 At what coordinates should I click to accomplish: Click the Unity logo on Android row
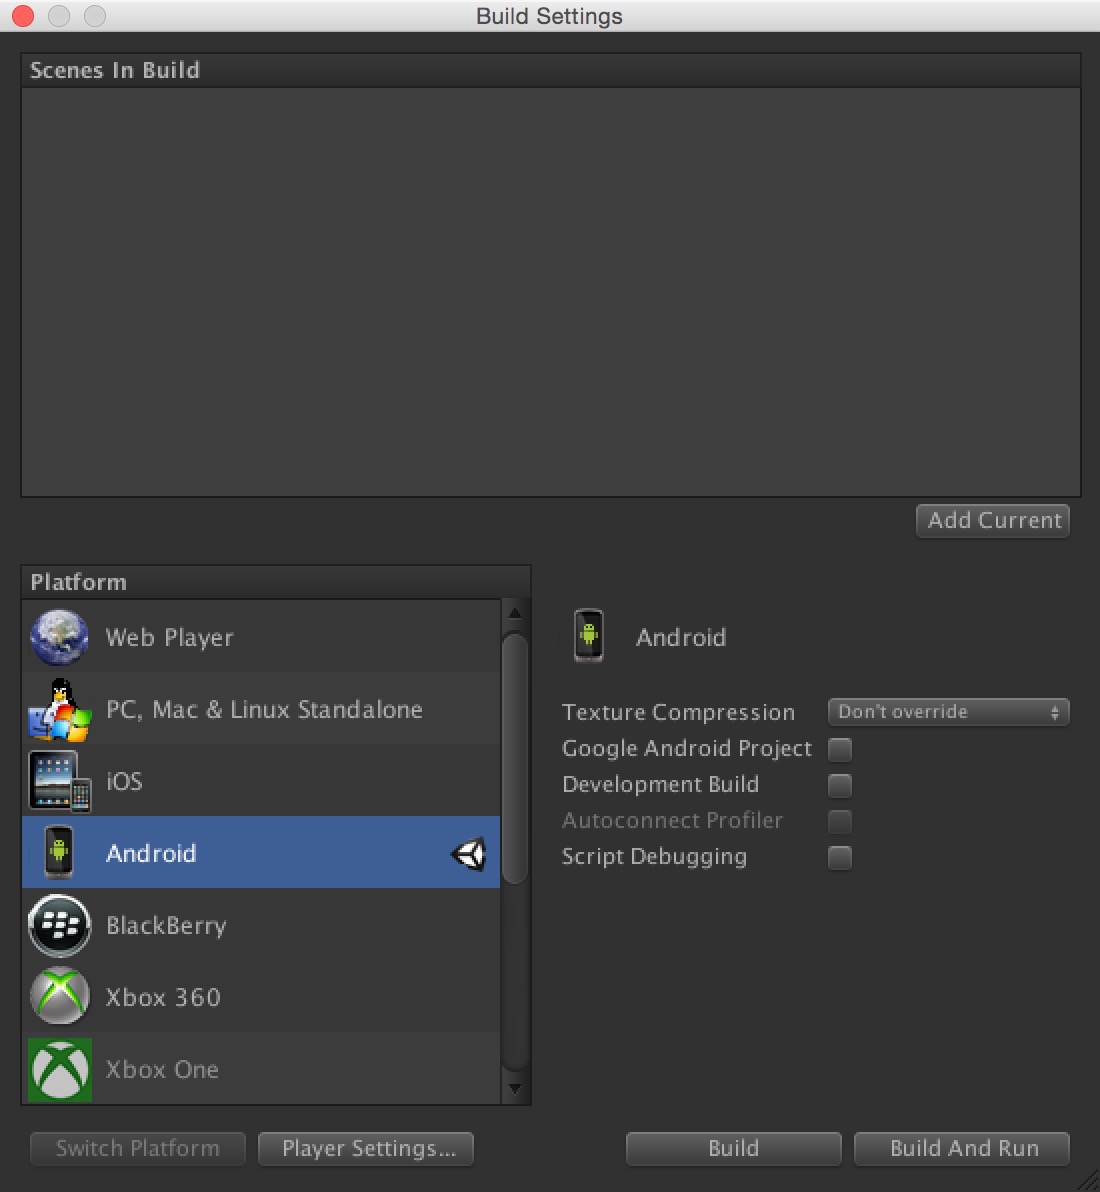[468, 854]
